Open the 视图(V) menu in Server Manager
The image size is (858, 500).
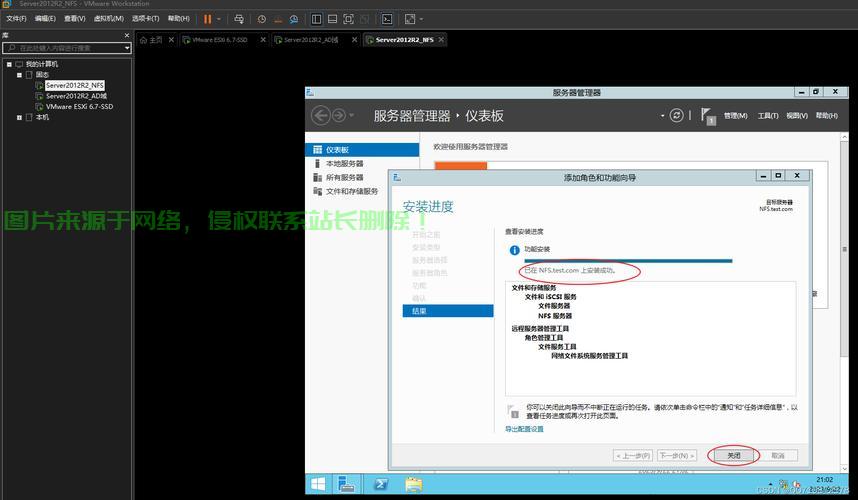click(x=797, y=115)
